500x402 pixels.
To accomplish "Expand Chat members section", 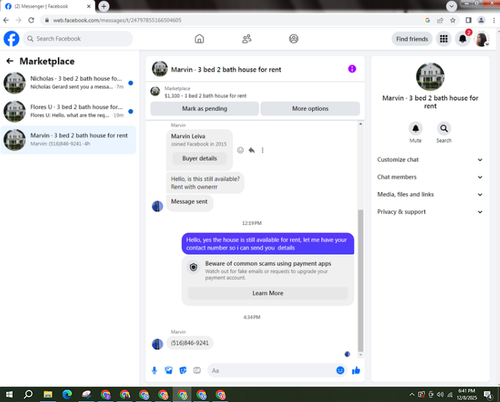I will point(430,177).
